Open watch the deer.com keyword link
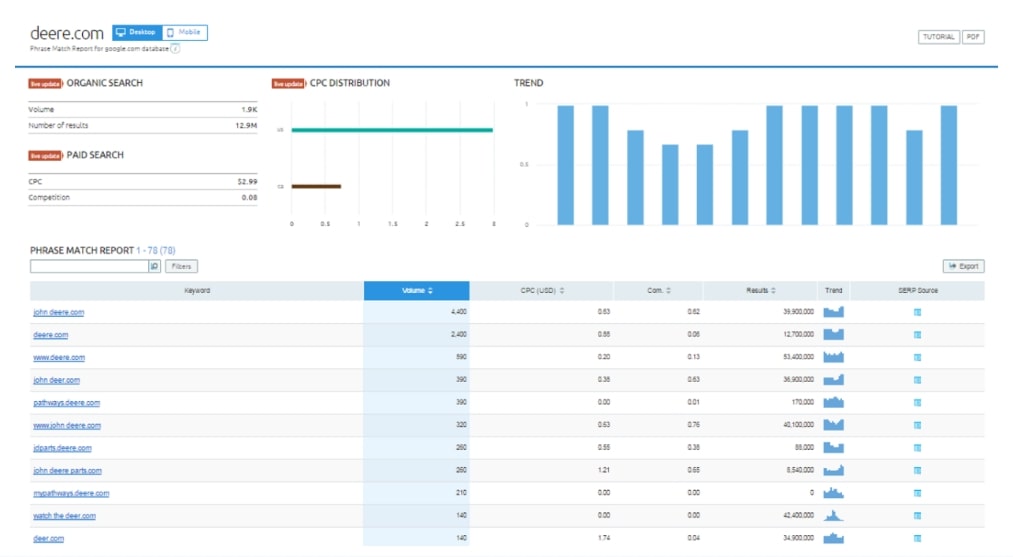 pos(64,516)
